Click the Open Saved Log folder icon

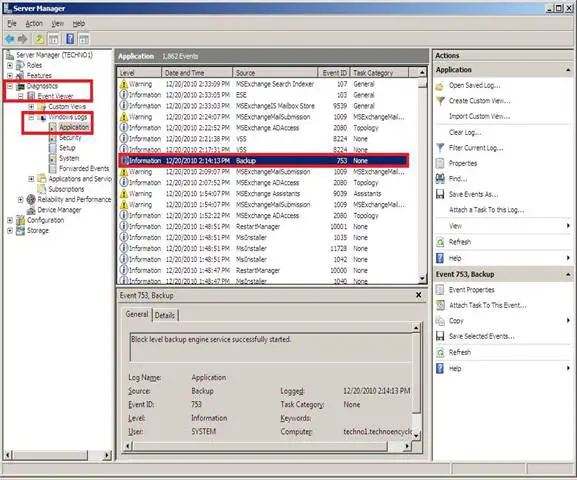coord(440,86)
